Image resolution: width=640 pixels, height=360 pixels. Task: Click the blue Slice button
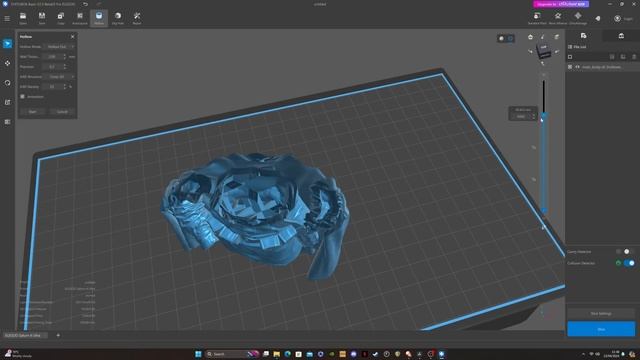(x=601, y=329)
